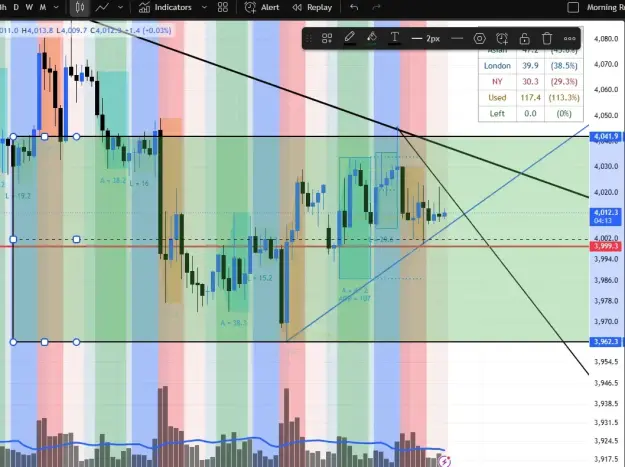The width and height of the screenshot is (625, 467).
Task: Create a new Alert
Action: (261, 7)
